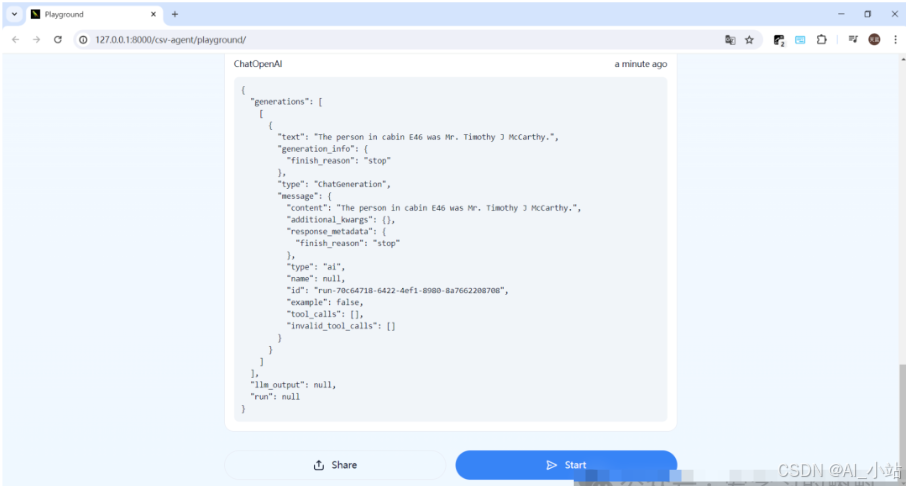Image resolution: width=906 pixels, height=486 pixels.
Task: Open the browser profile avatar
Action: (x=874, y=40)
